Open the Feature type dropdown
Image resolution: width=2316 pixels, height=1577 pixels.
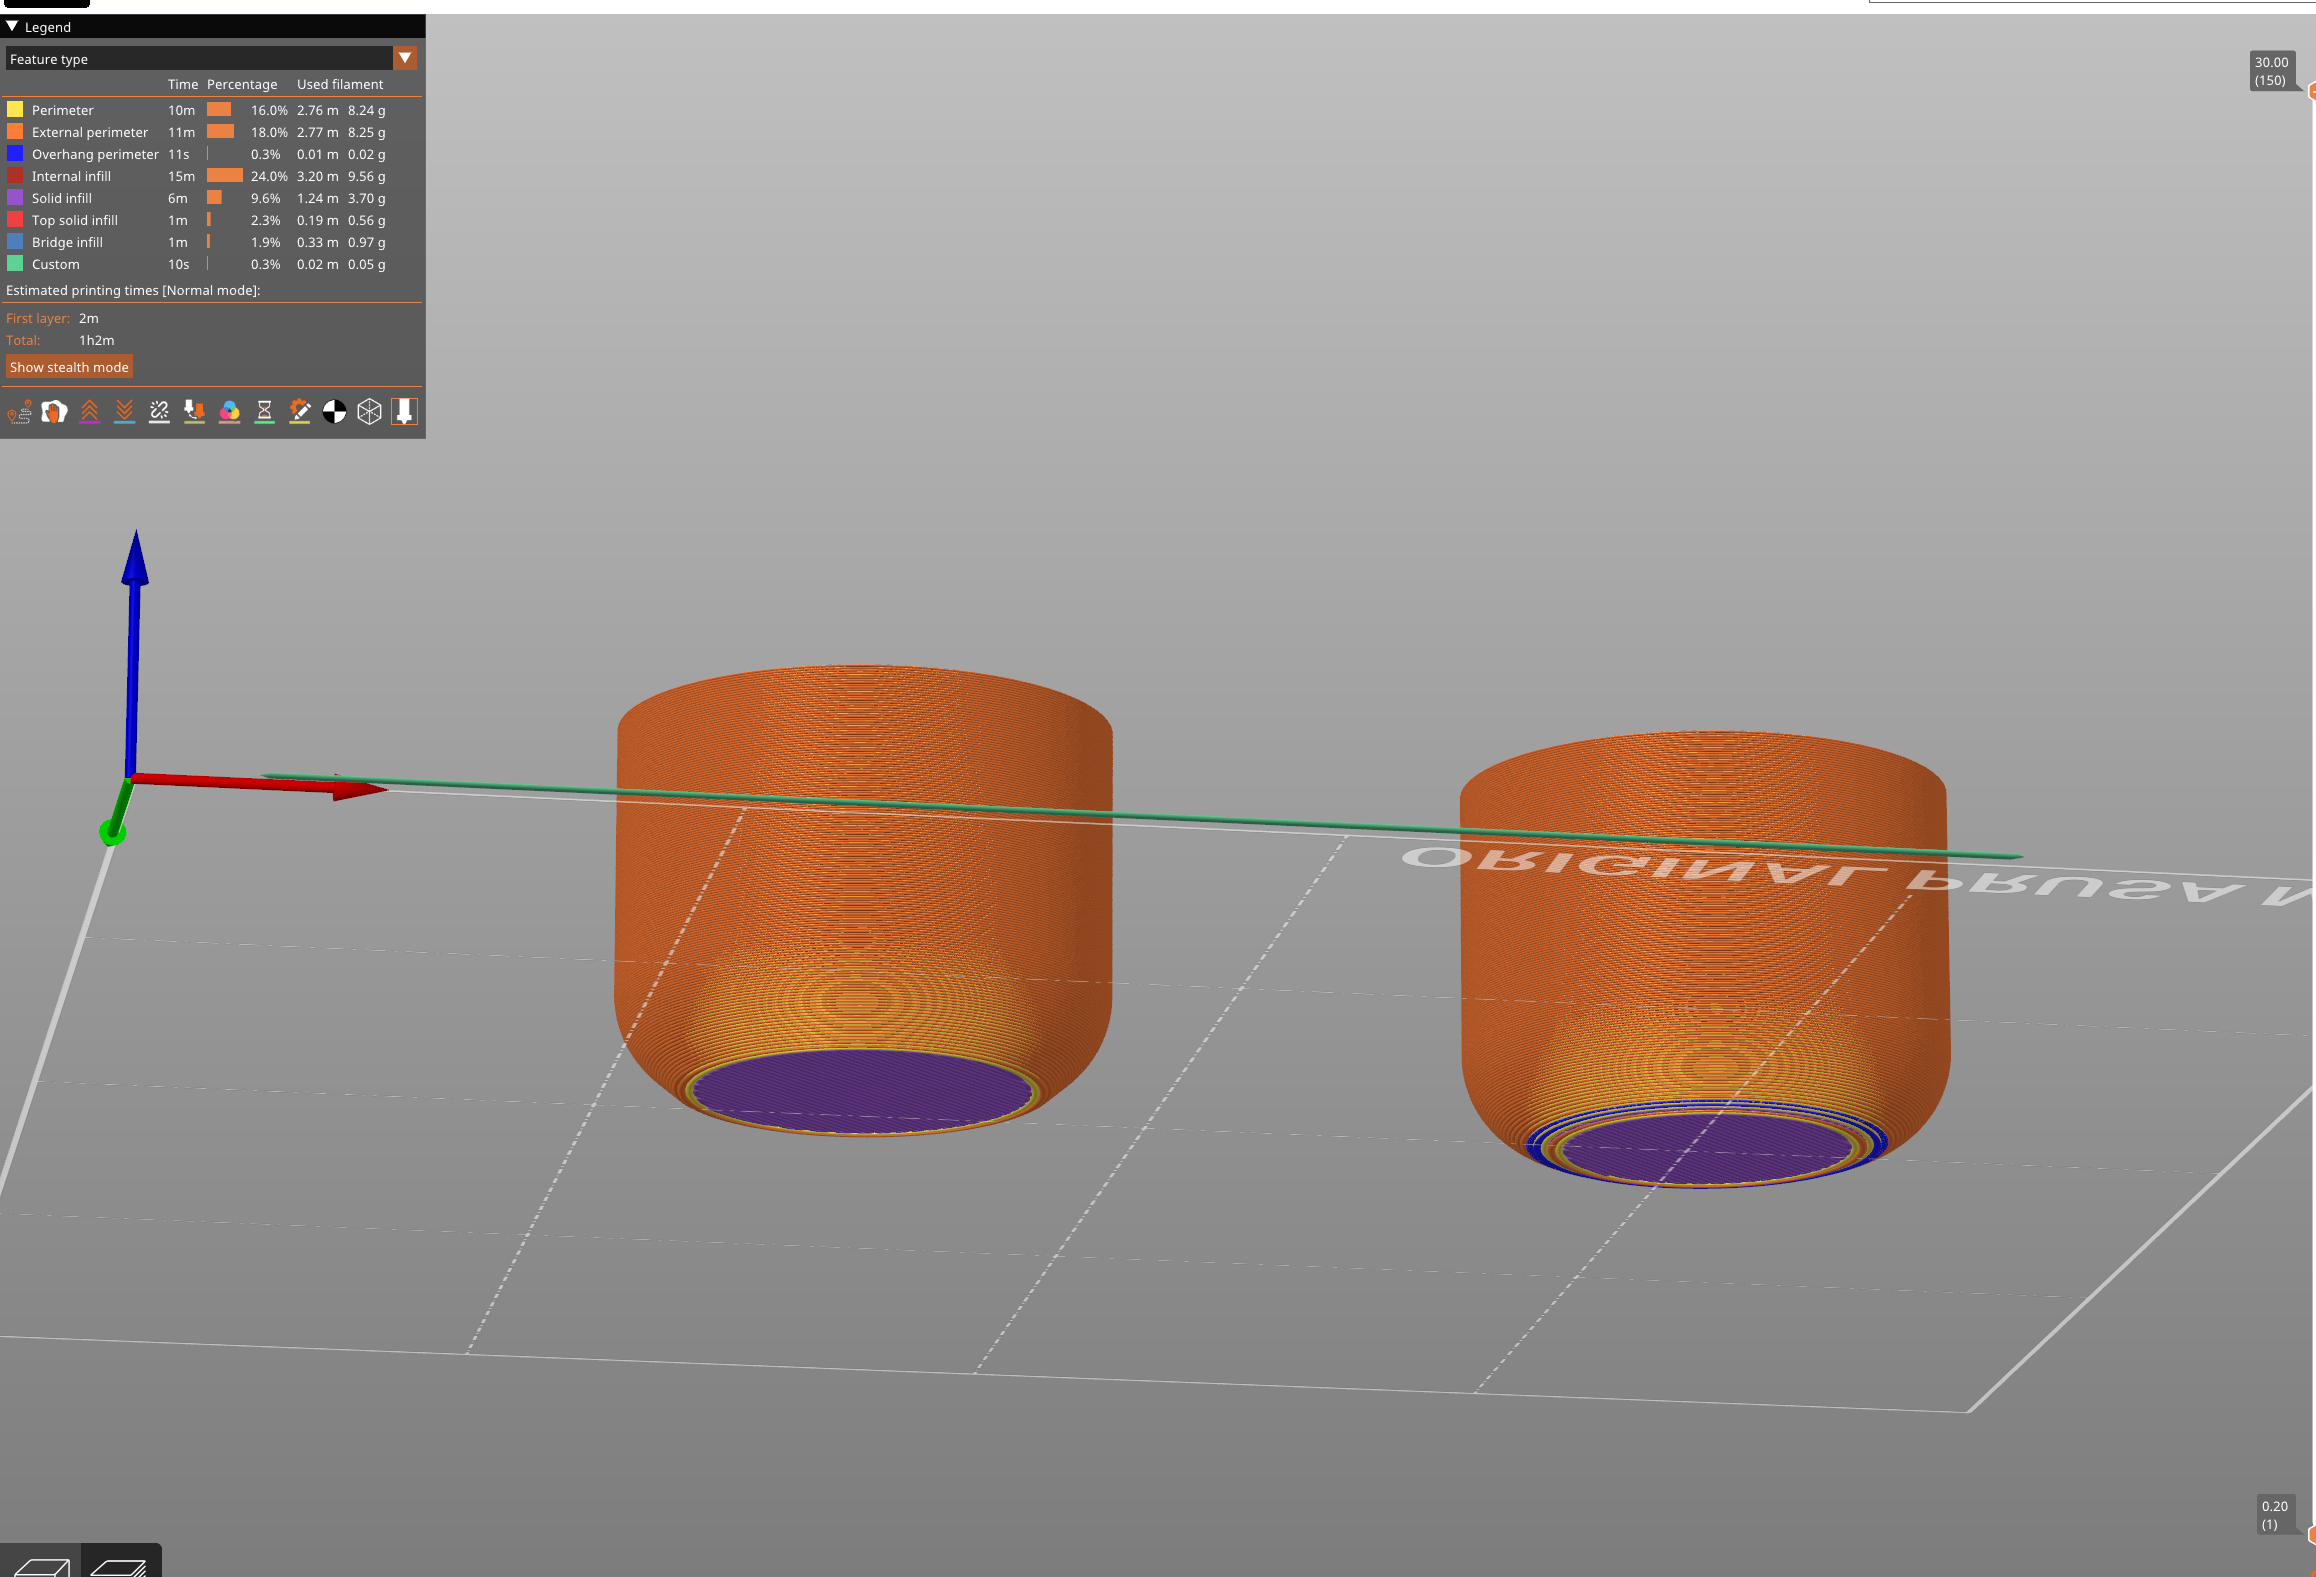(x=405, y=58)
